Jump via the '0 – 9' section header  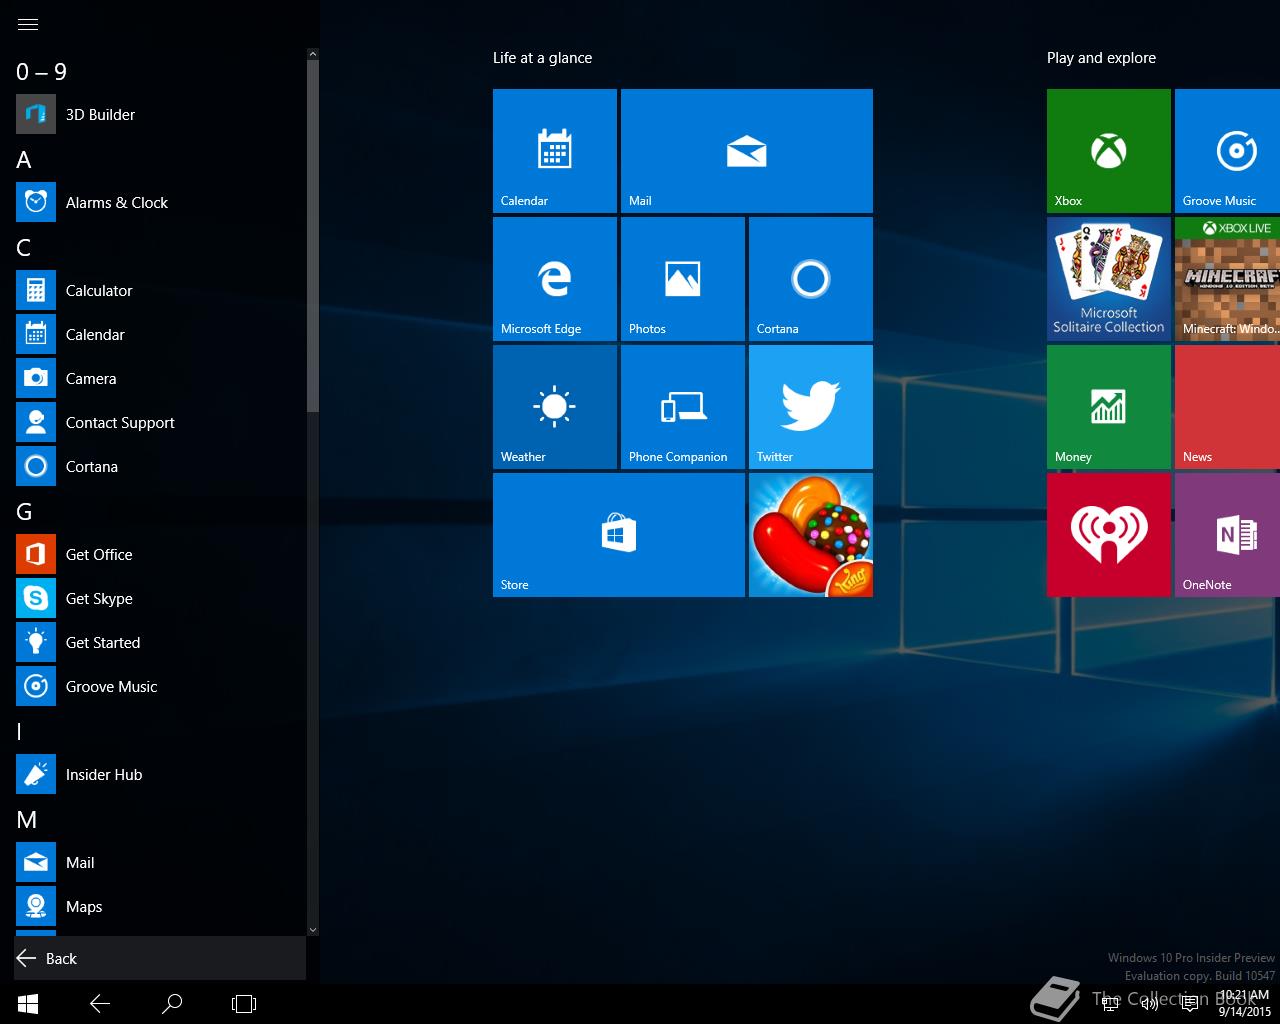pyautogui.click(x=41, y=71)
